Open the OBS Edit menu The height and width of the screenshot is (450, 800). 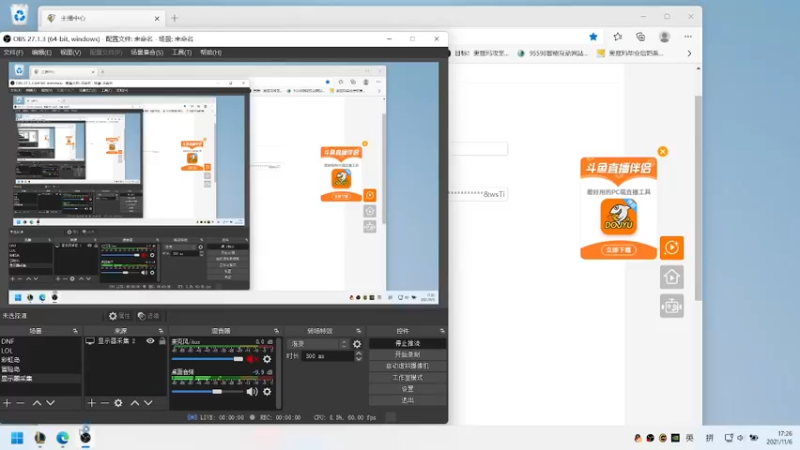coord(41,53)
